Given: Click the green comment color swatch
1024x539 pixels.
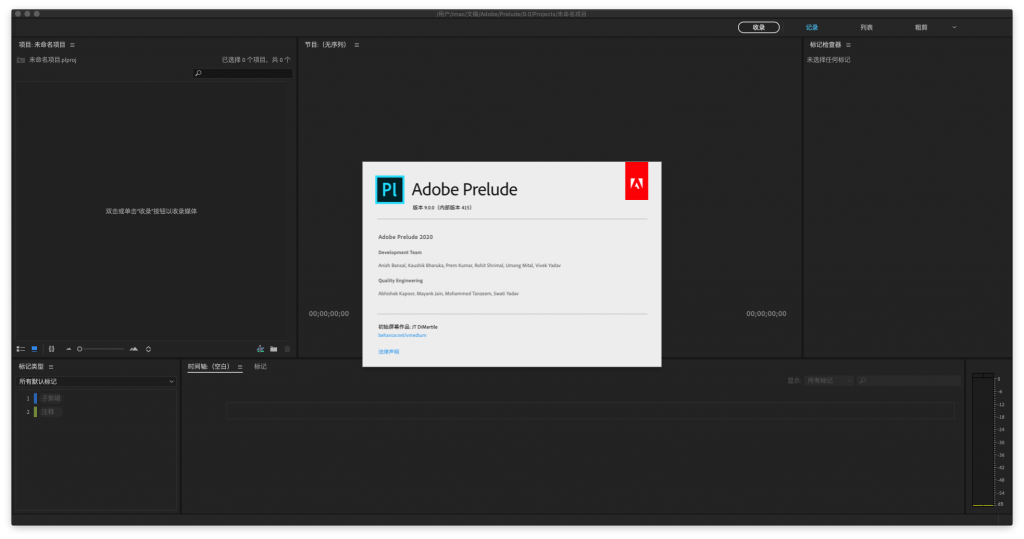Looking at the screenshot, I should pos(35,412).
